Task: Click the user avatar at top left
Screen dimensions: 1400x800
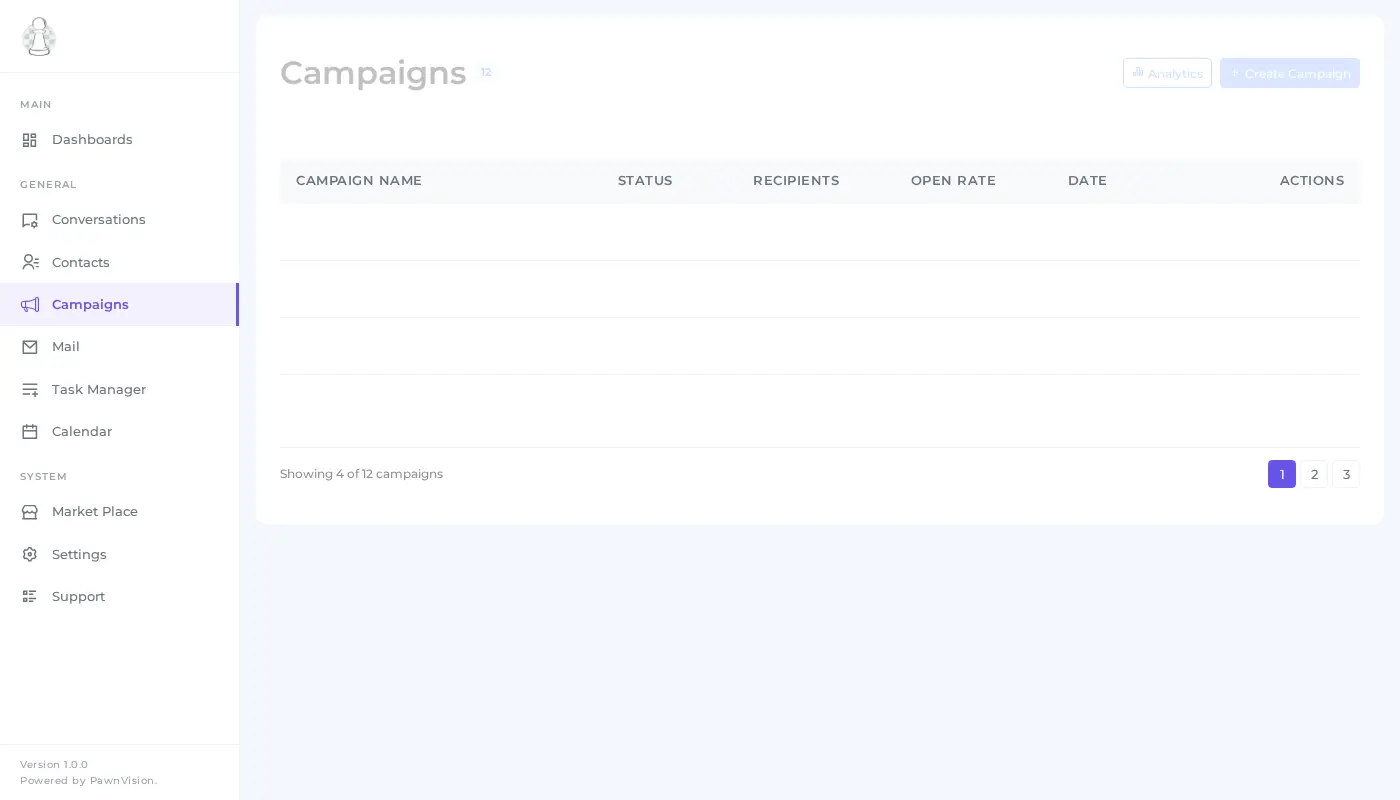Action: (39, 37)
